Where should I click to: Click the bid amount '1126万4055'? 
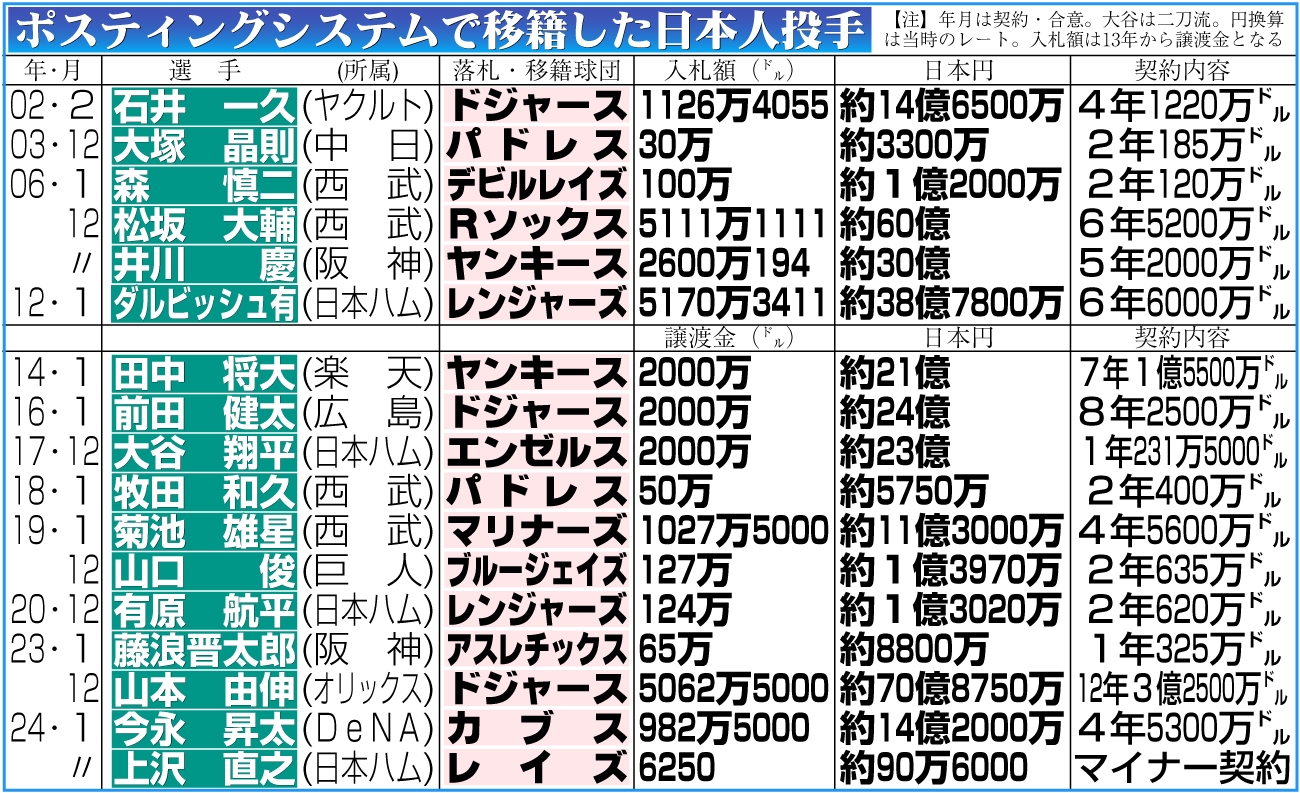[x=734, y=108]
